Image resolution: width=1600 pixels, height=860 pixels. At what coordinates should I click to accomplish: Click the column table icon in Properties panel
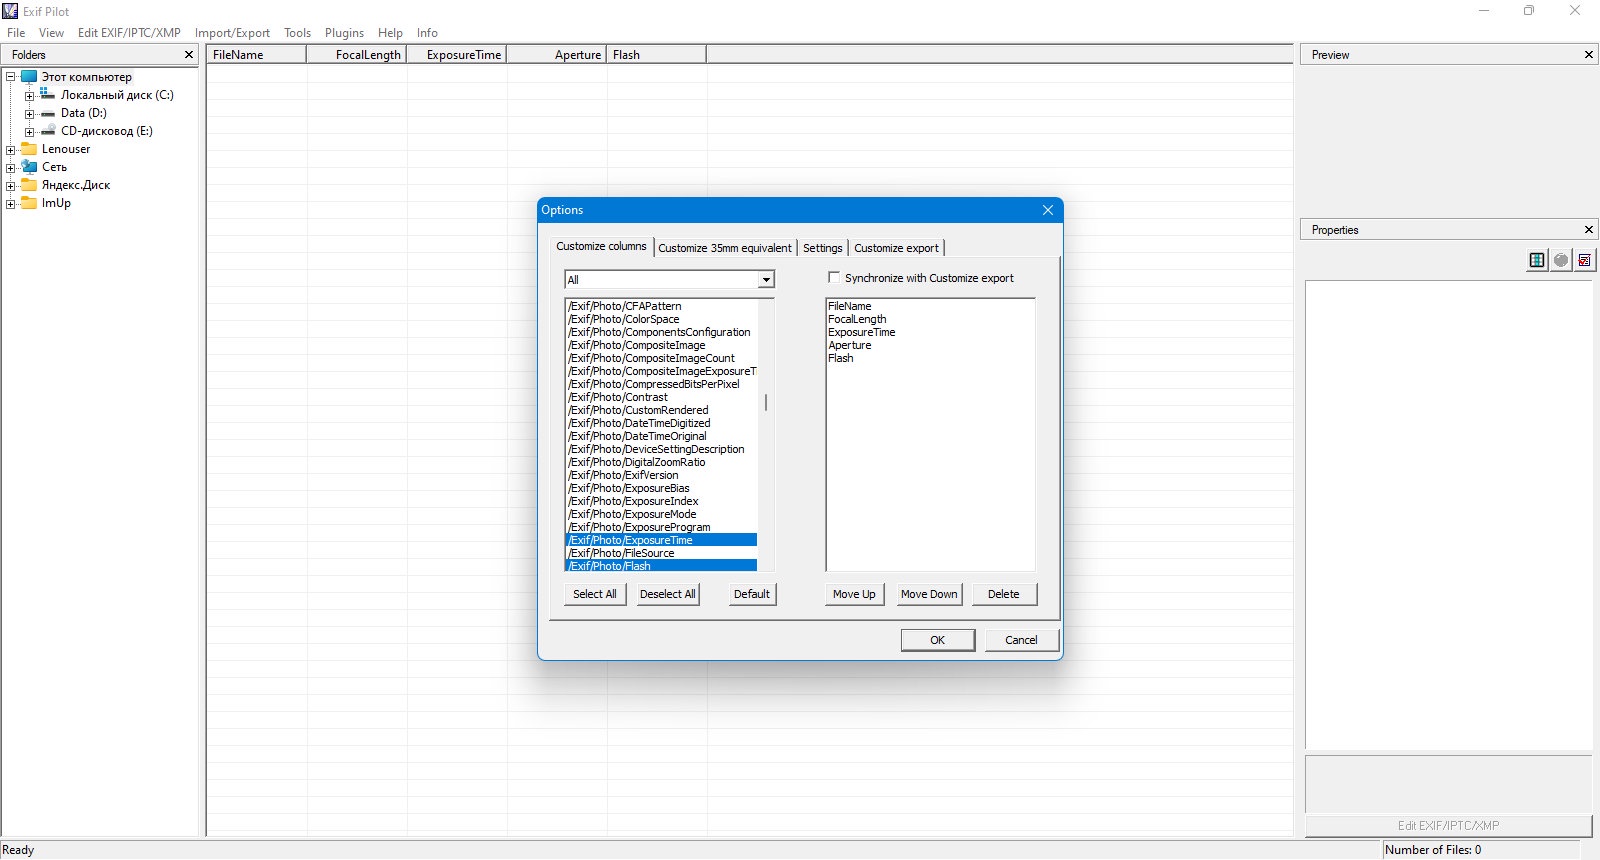click(1537, 260)
